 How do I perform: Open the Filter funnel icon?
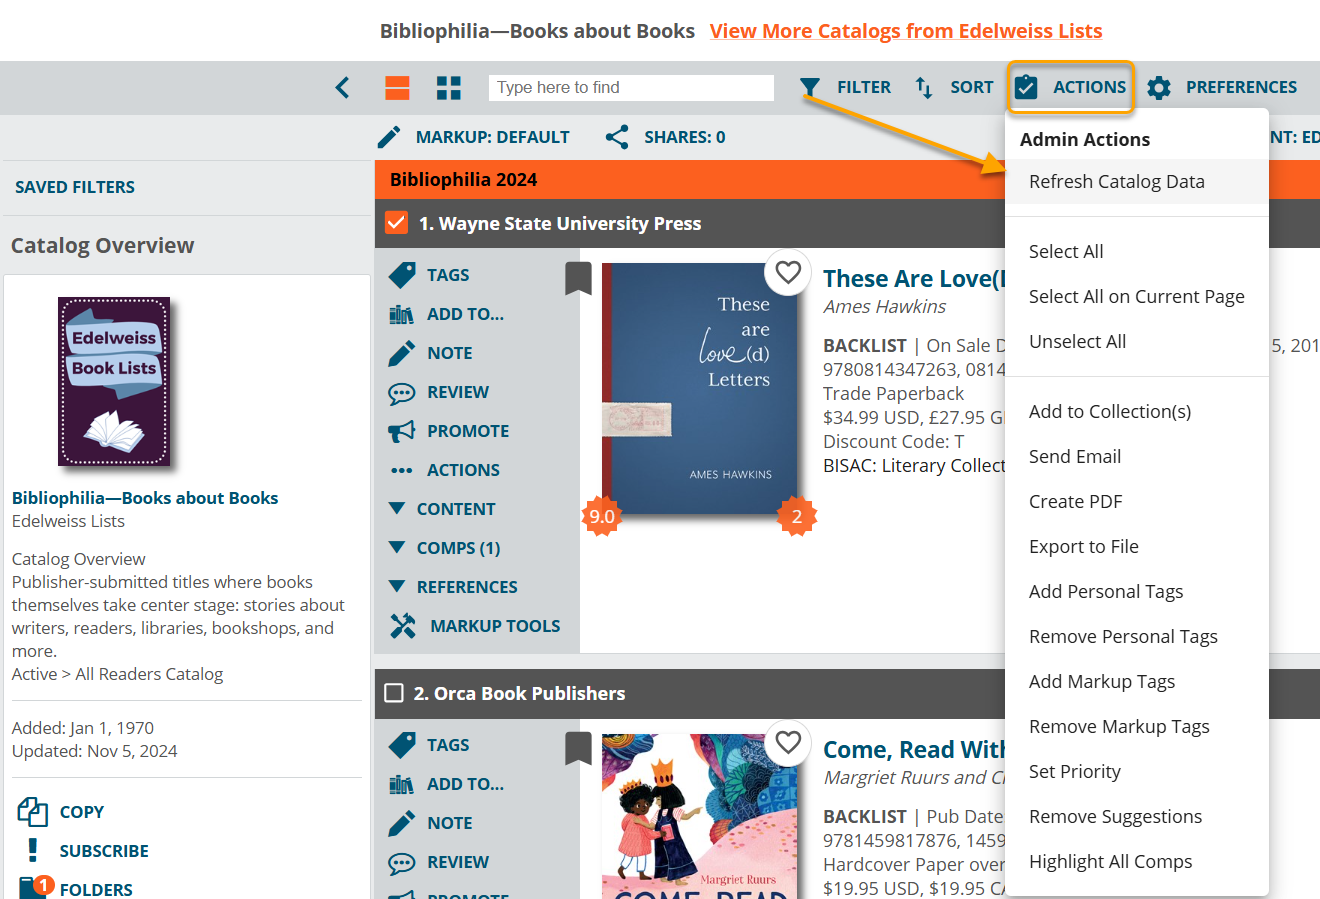pyautogui.click(x=810, y=88)
